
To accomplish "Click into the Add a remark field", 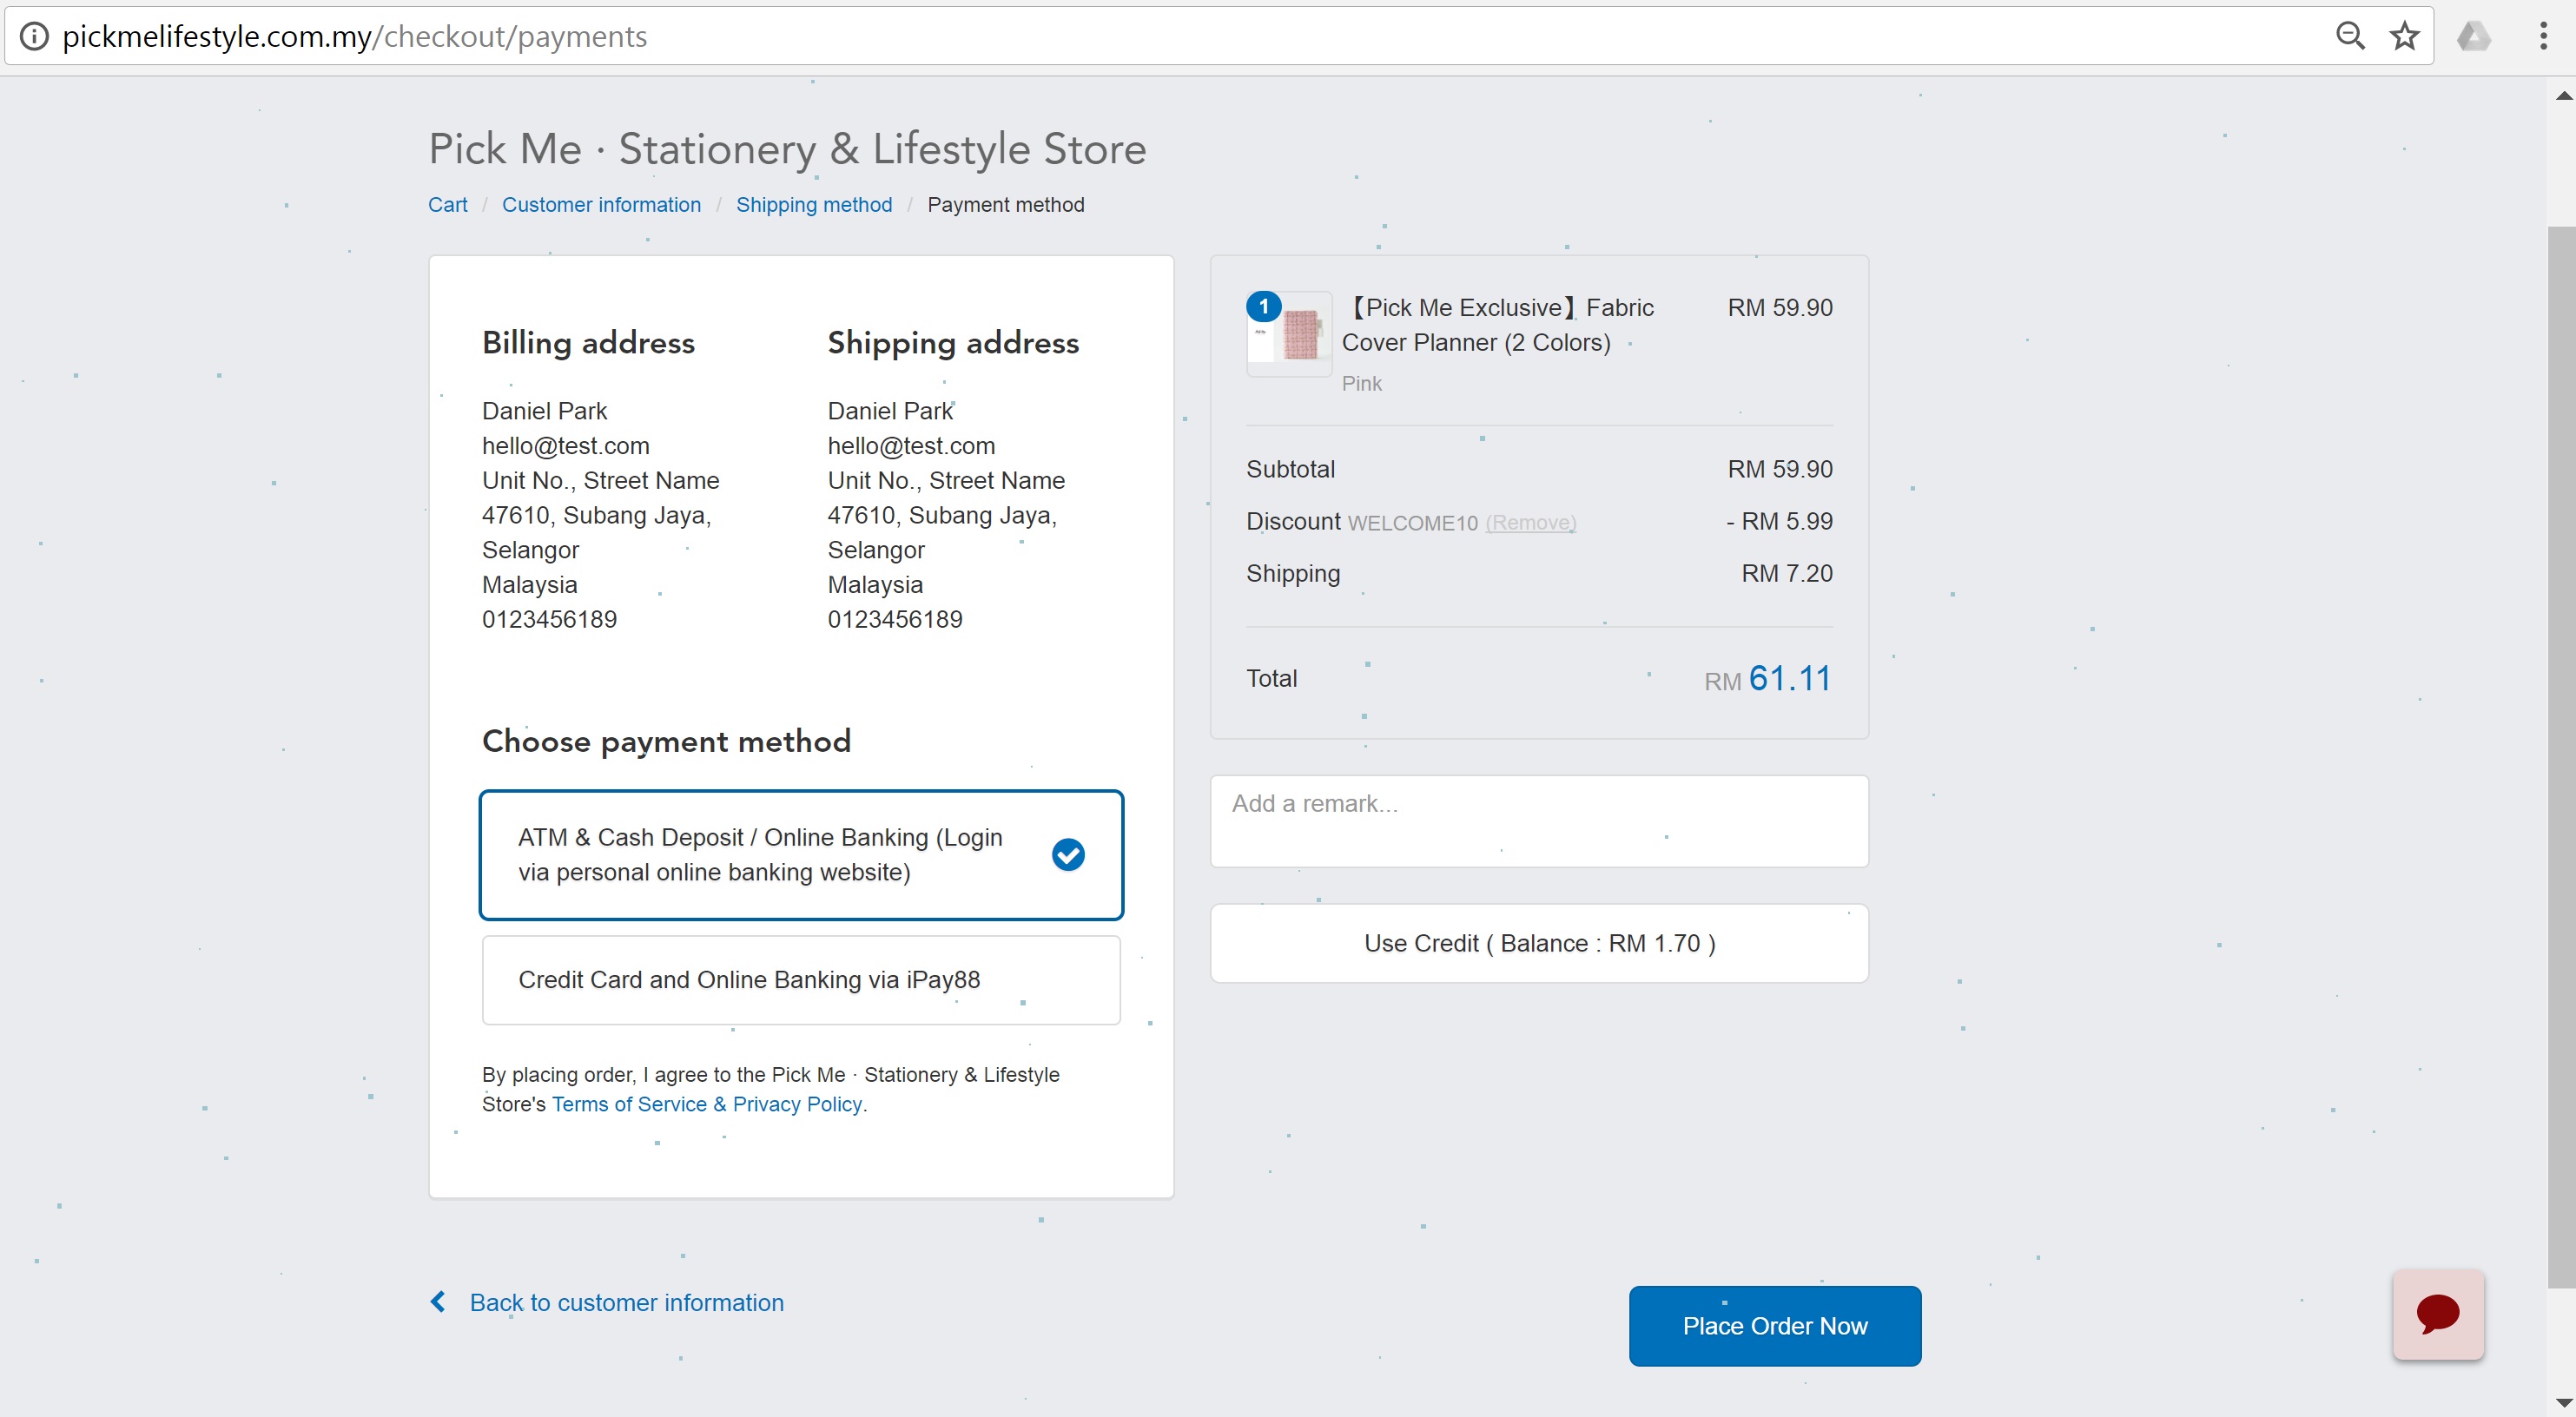I will [x=1539, y=821].
